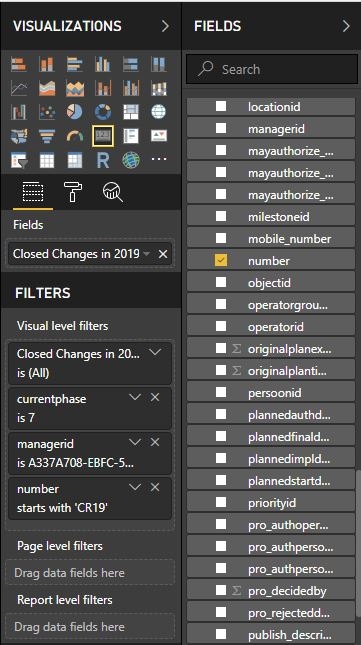Check the locationid field
Screen dimensions: 361x645
221,107
